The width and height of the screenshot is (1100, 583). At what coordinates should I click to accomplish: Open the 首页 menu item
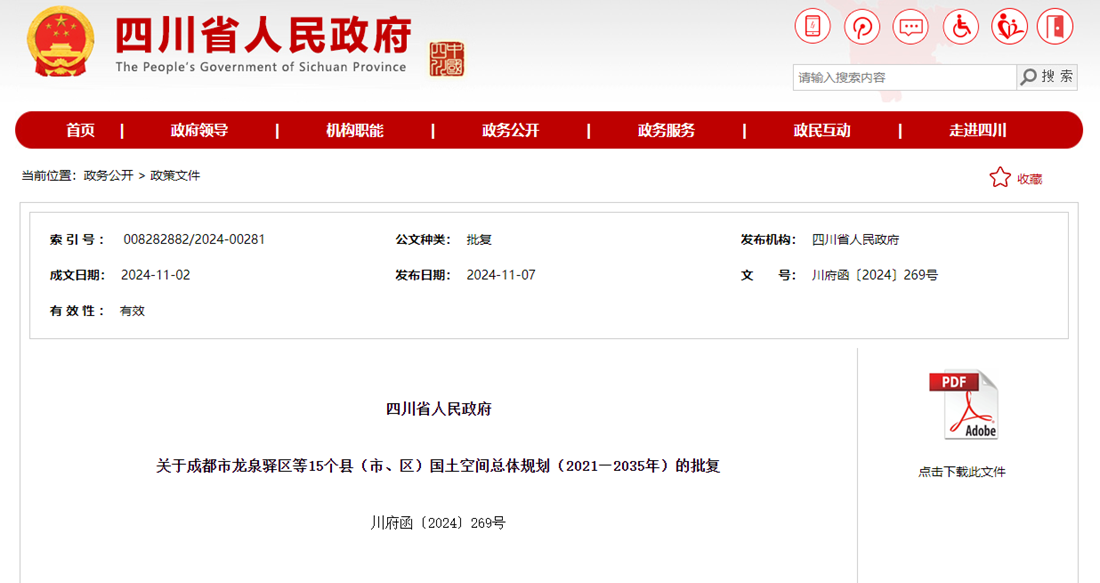pyautogui.click(x=81, y=130)
